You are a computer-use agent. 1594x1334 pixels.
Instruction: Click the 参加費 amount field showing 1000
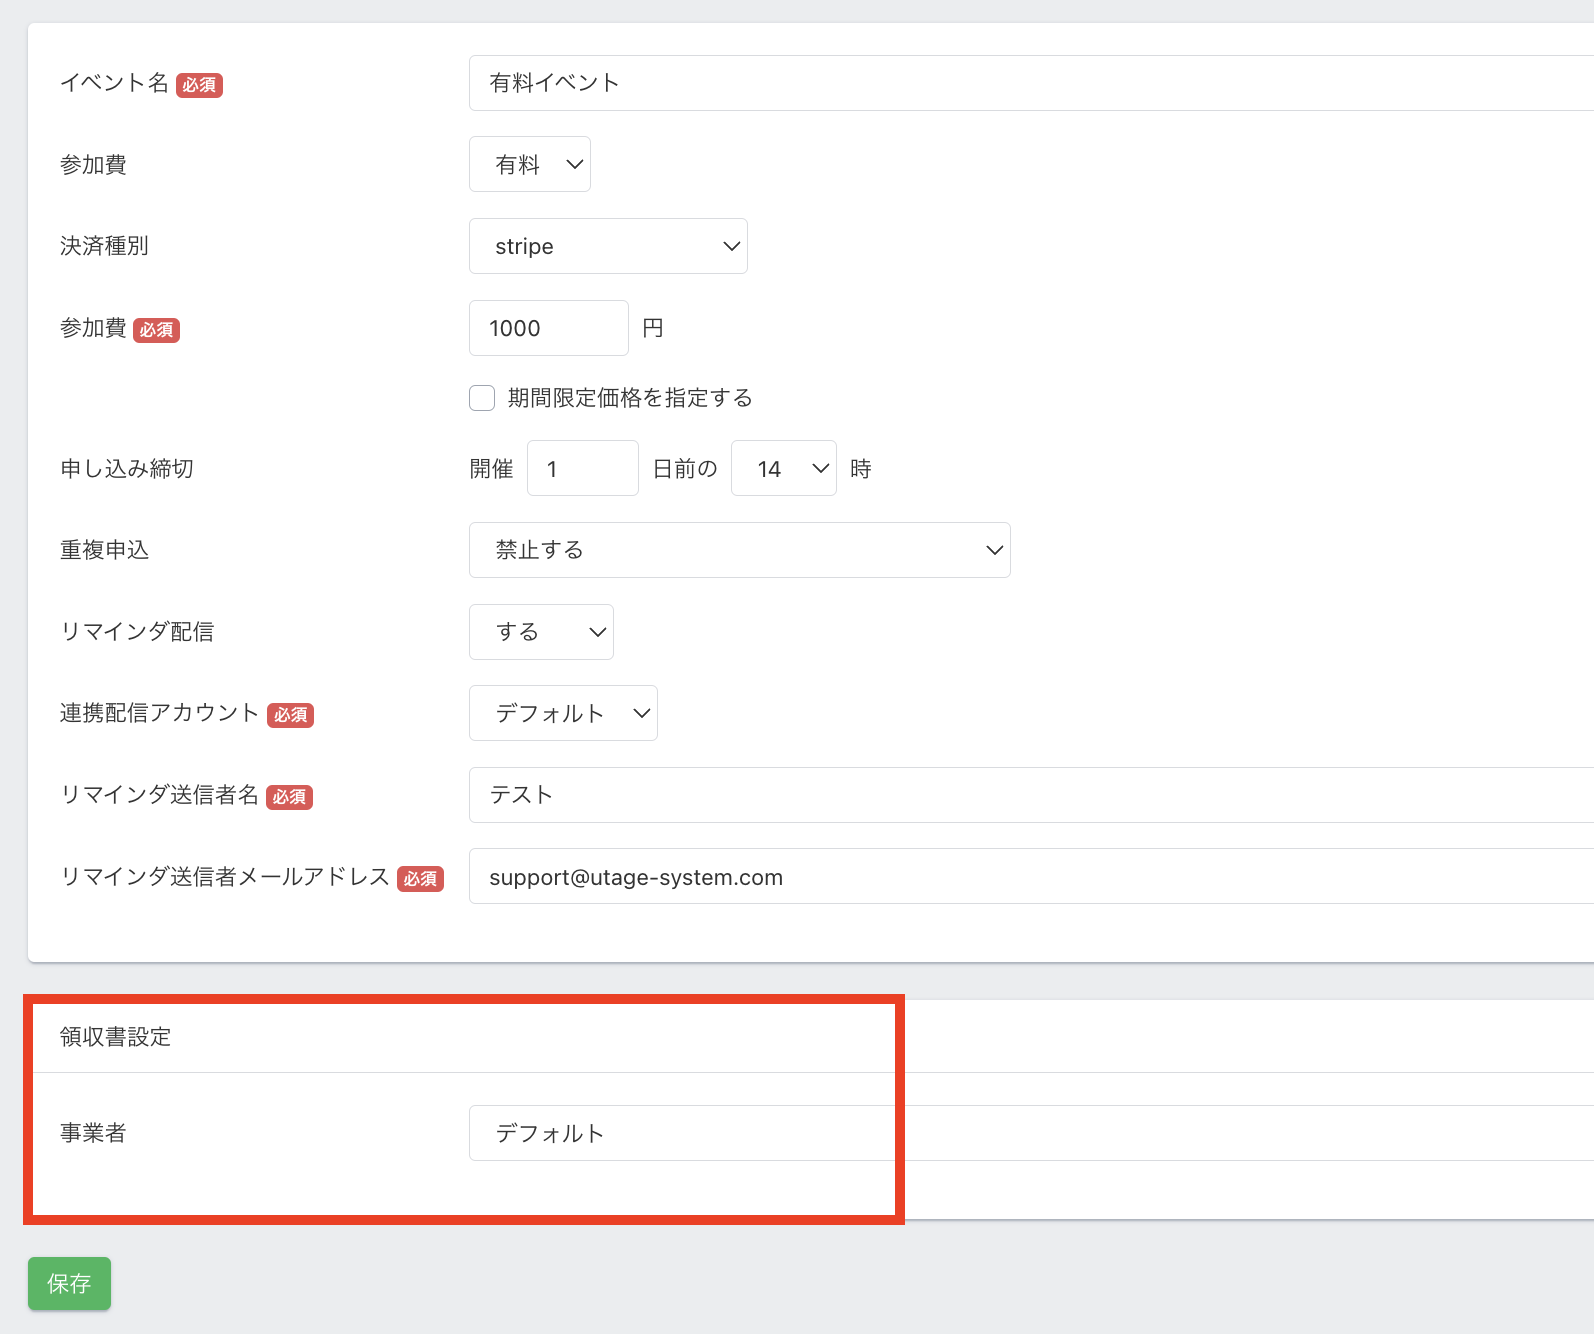[x=548, y=328]
